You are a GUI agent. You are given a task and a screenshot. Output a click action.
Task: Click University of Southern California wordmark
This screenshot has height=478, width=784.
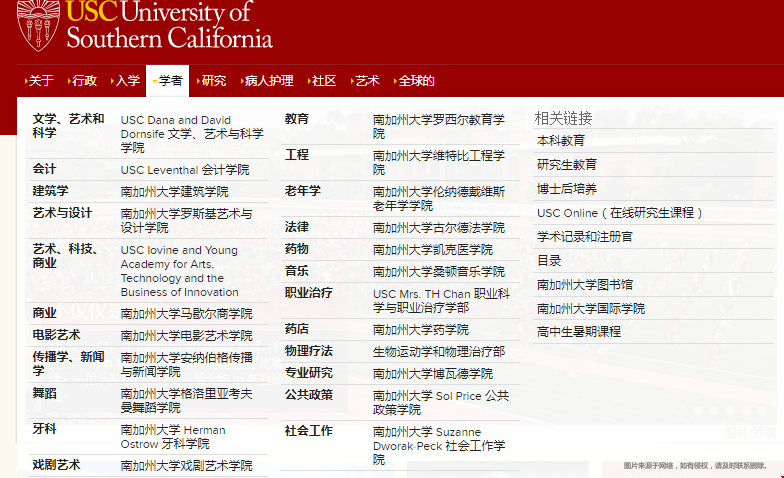[x=170, y=25]
